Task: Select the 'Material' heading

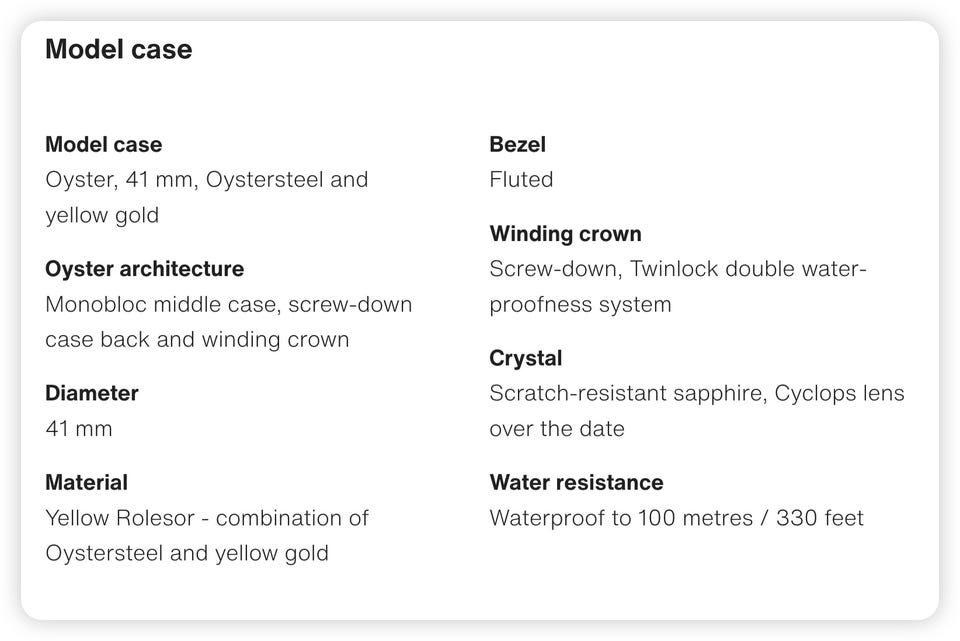Action: 86,482
